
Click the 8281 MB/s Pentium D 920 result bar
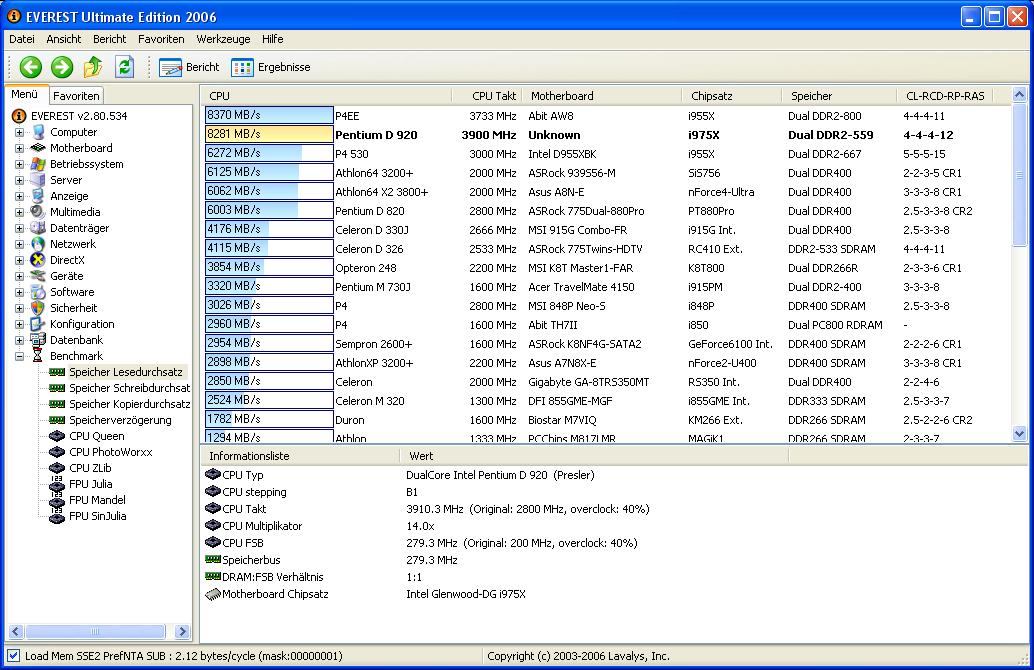[269, 135]
